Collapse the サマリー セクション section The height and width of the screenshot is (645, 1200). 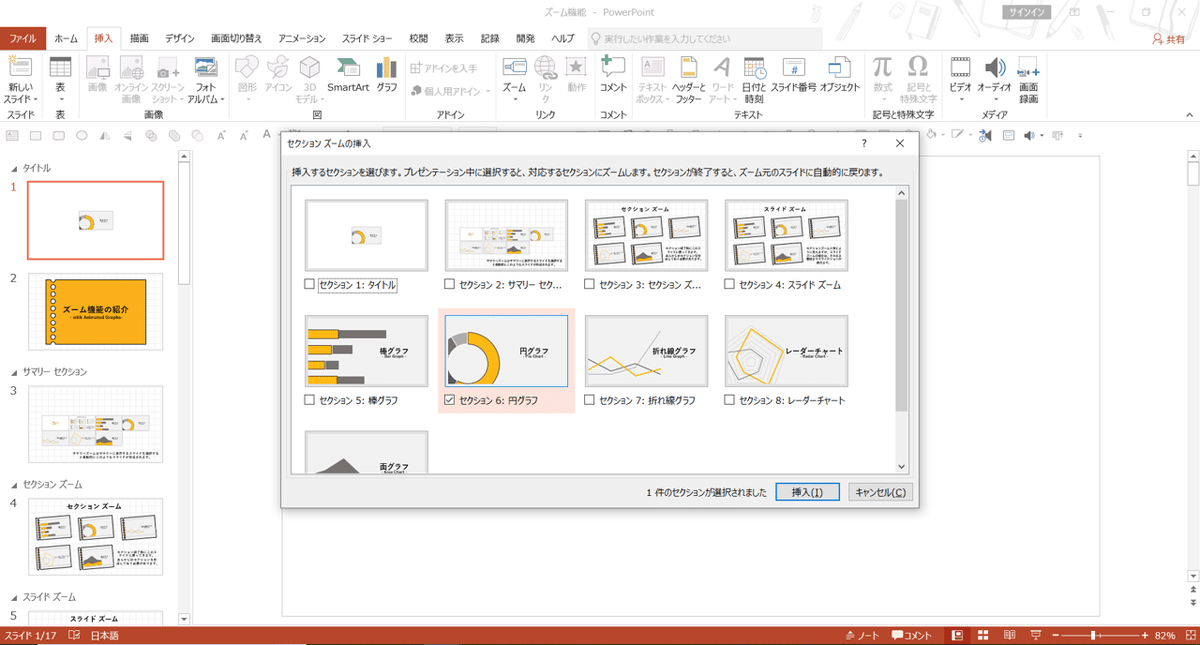[14, 371]
